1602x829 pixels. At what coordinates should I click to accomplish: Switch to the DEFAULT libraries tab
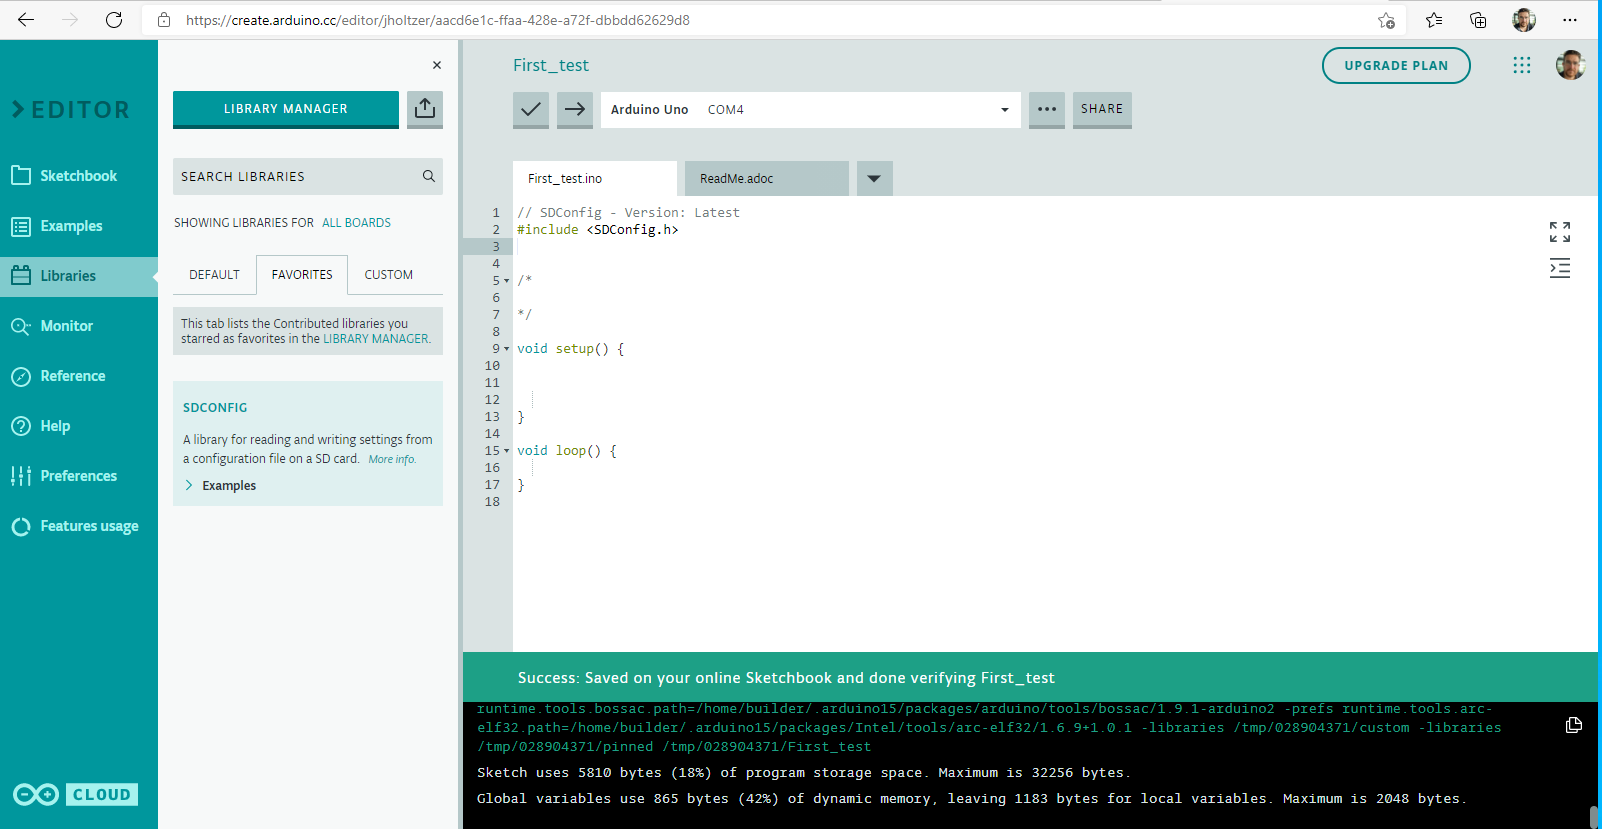tap(214, 275)
